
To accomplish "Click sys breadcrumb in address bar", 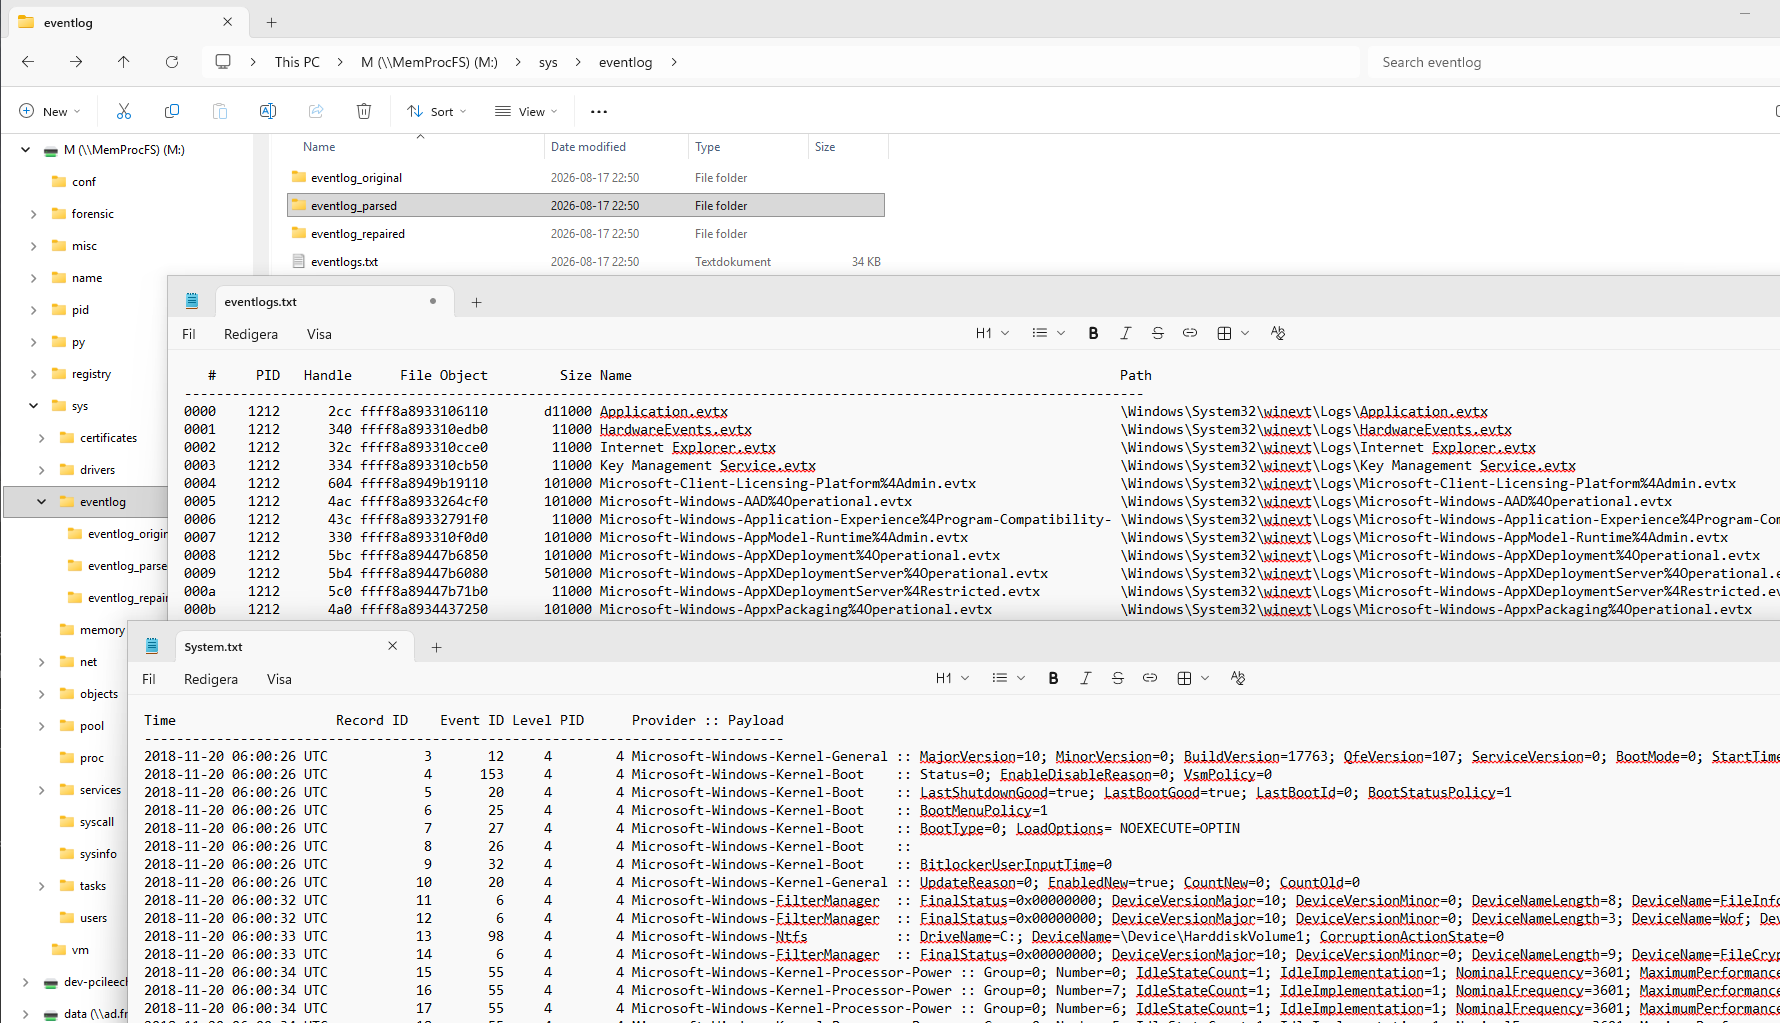I will pos(548,62).
